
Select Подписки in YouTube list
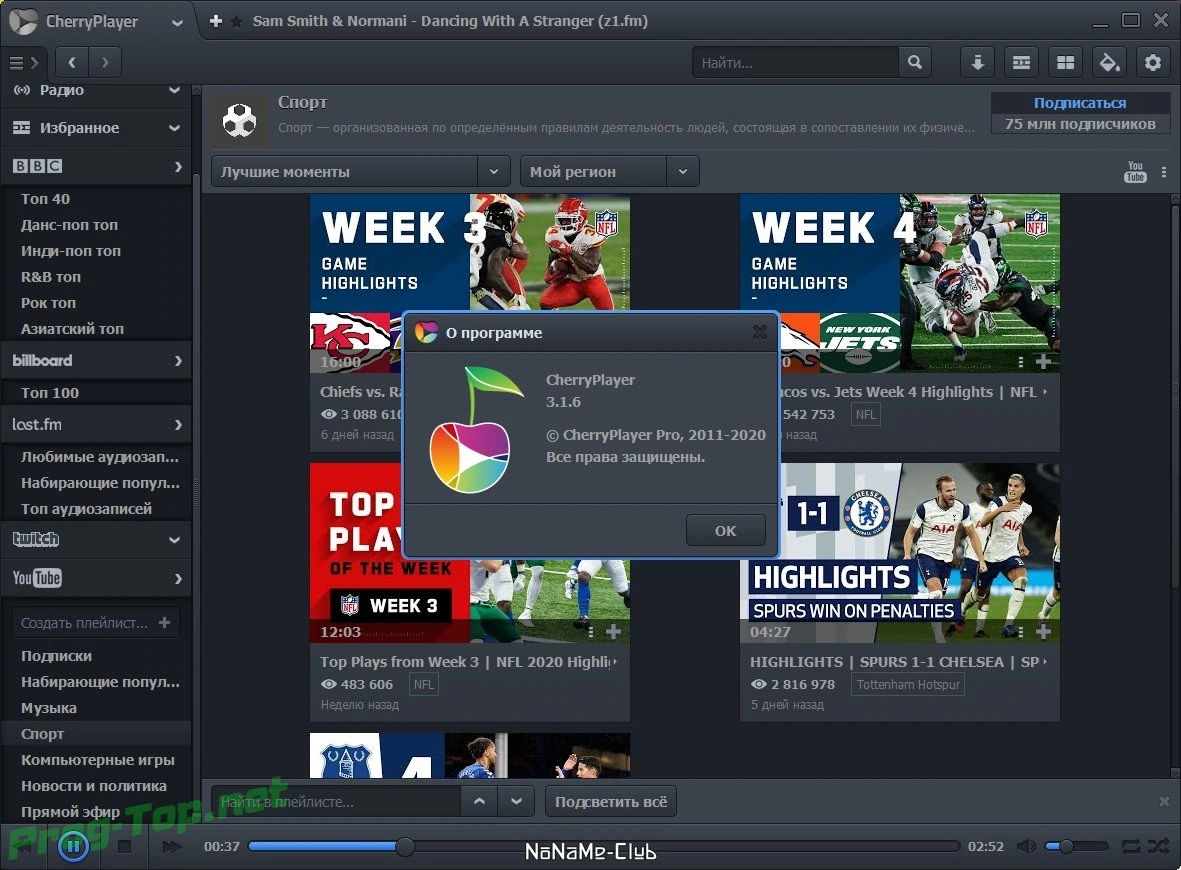[x=56, y=656]
